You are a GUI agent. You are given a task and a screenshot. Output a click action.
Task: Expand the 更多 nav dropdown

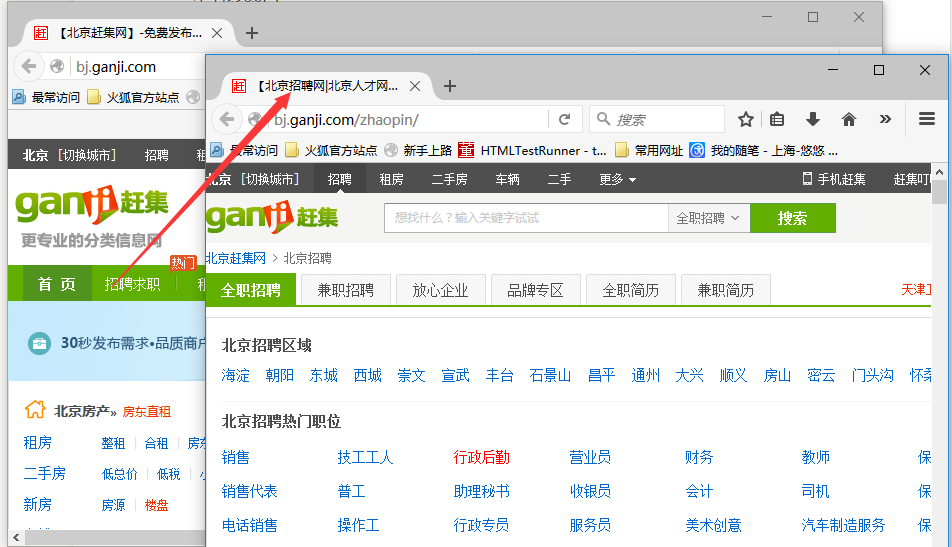pos(617,179)
